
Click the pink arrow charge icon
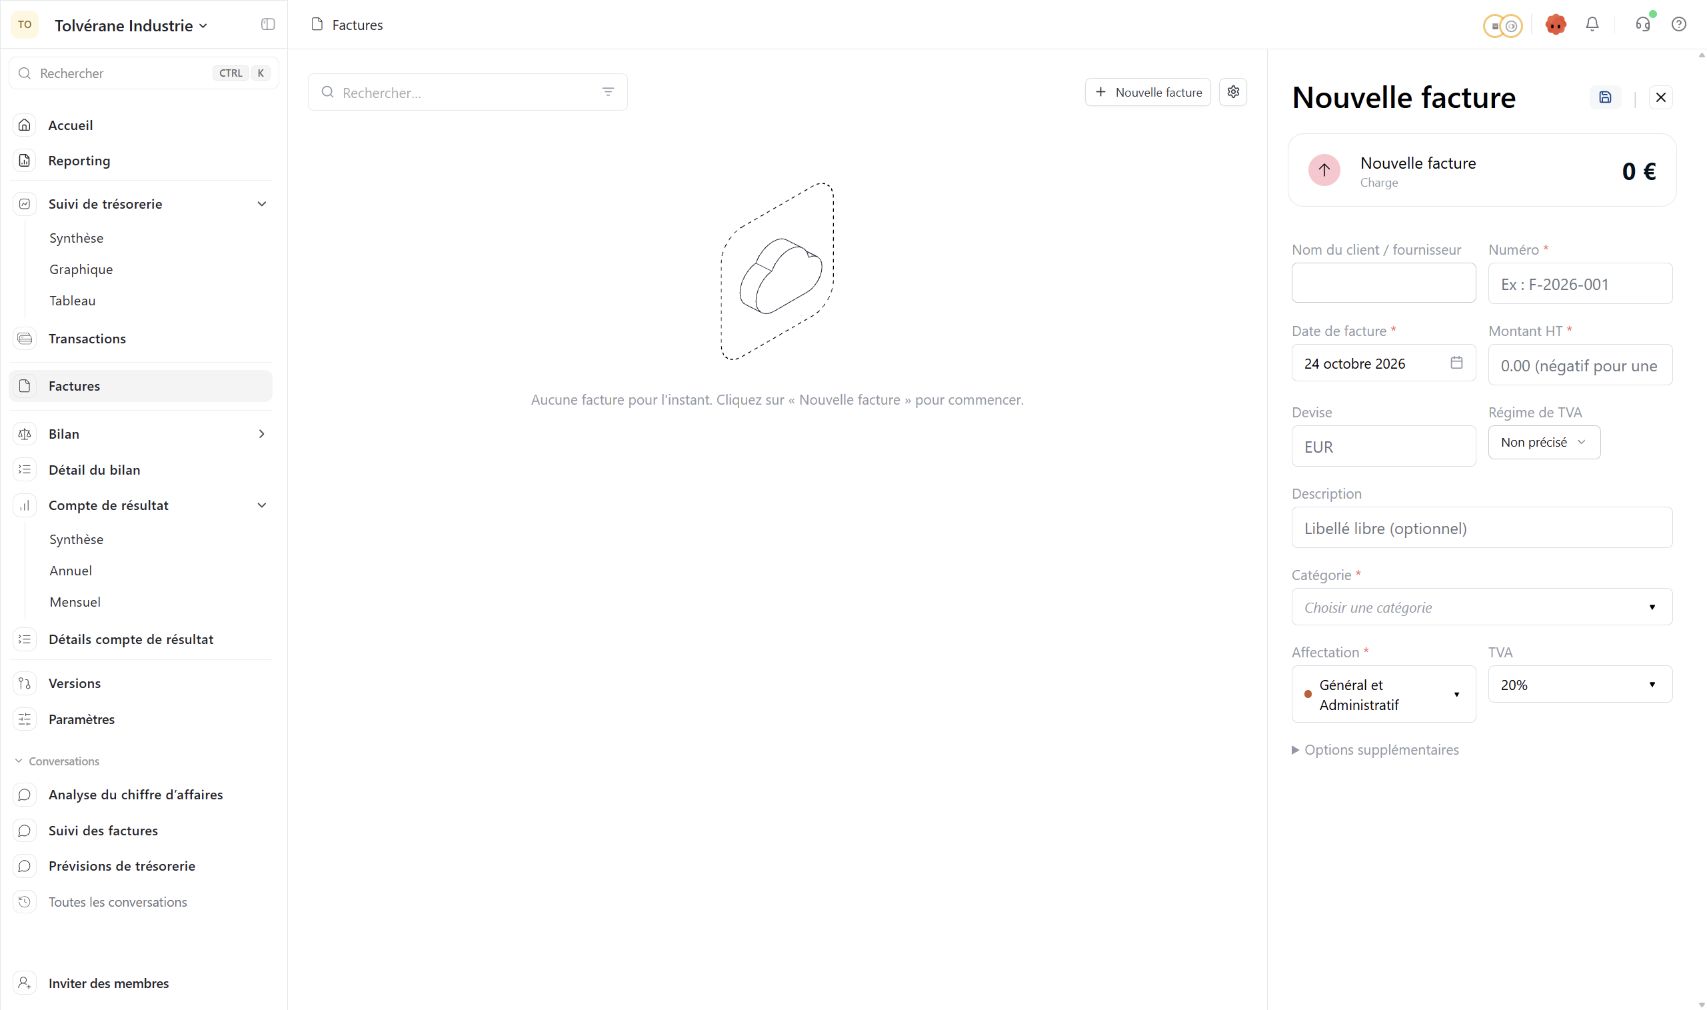click(x=1324, y=170)
